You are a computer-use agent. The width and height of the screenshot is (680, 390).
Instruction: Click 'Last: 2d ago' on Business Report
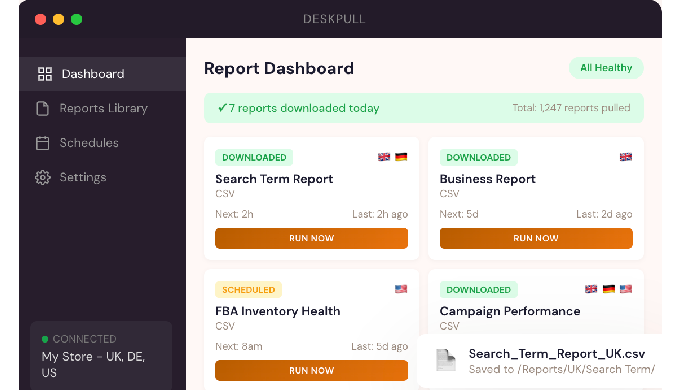604,214
